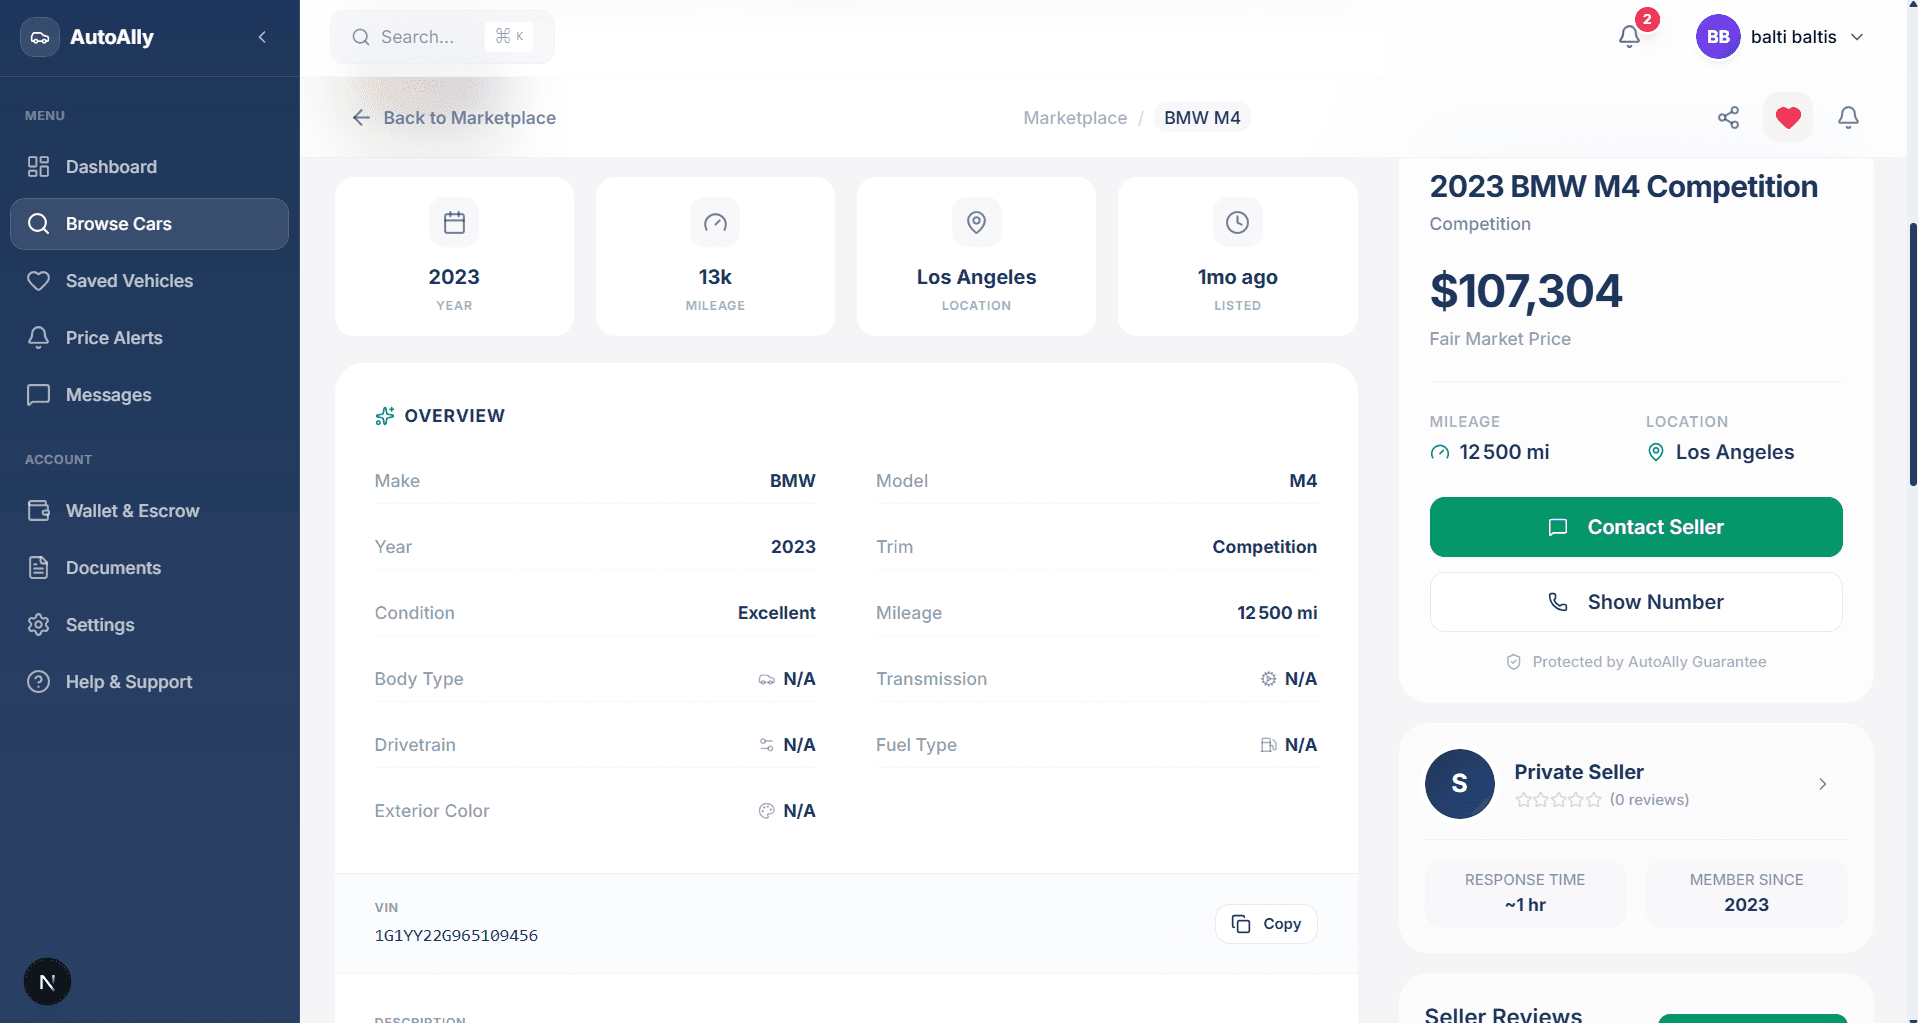Share this listing via share icon
1918x1023 pixels.
click(x=1728, y=118)
